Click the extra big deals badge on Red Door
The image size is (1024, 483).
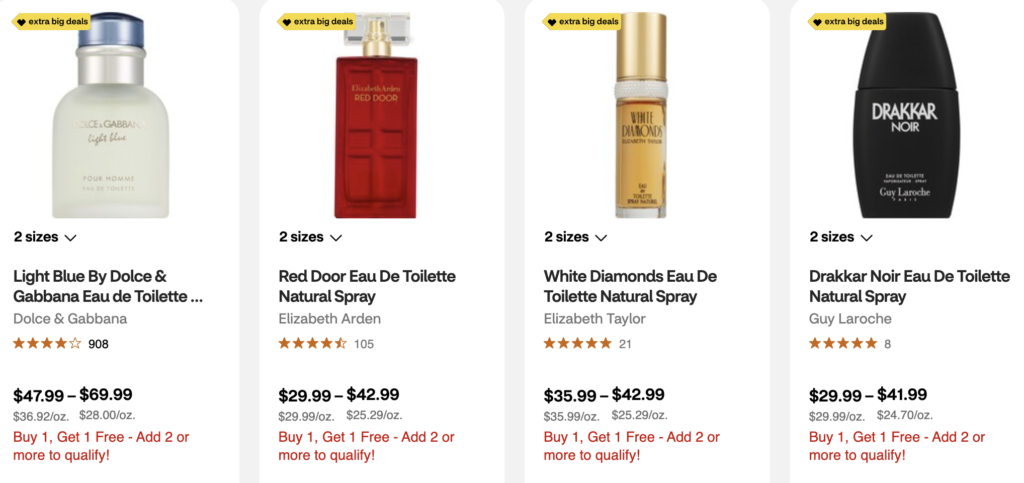(x=316, y=22)
